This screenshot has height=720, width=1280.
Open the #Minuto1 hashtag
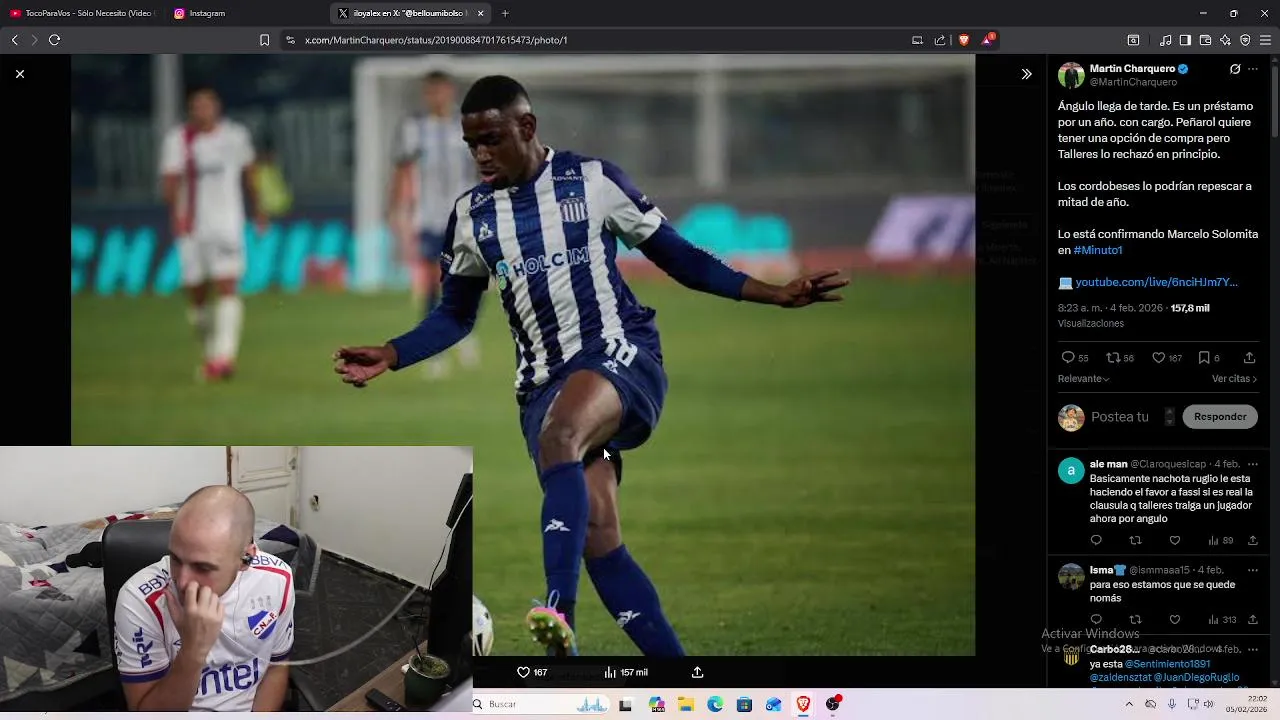[1098, 250]
